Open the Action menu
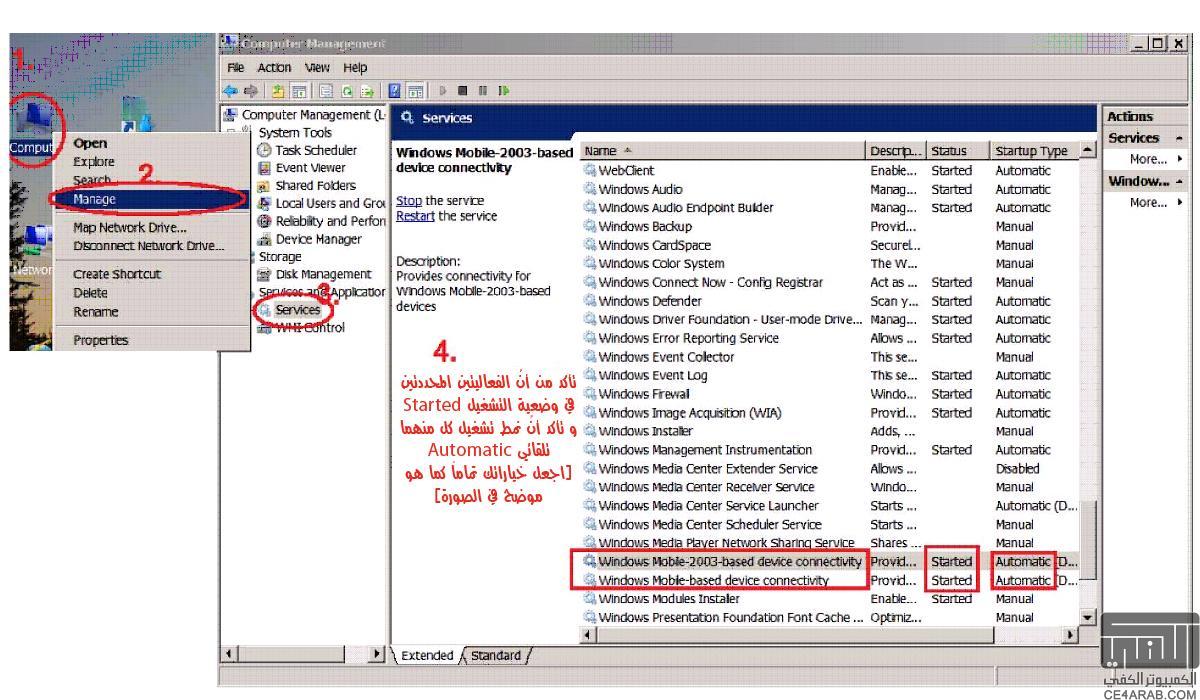 point(273,68)
